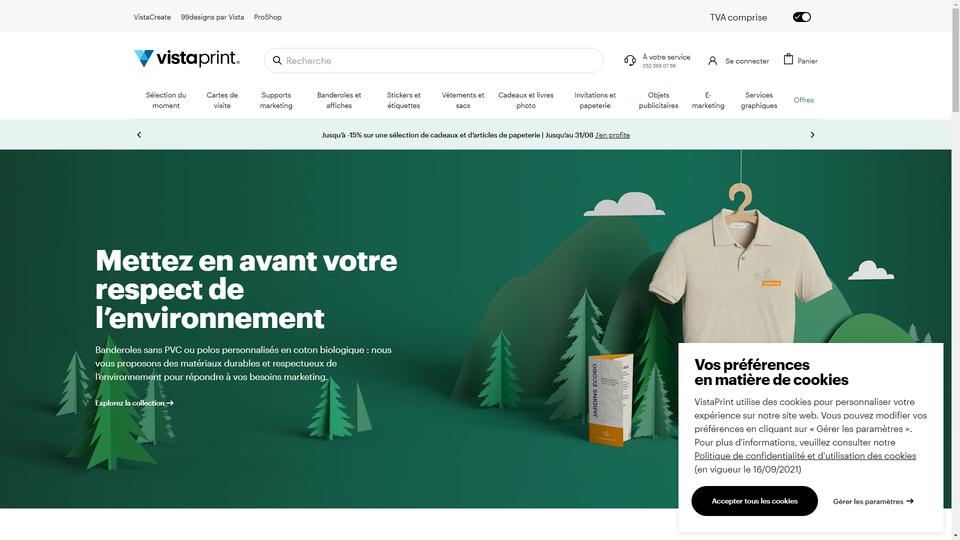Image resolution: width=960 pixels, height=540 pixels.
Task: Click the page vertical scrollbar
Action: 956,270
